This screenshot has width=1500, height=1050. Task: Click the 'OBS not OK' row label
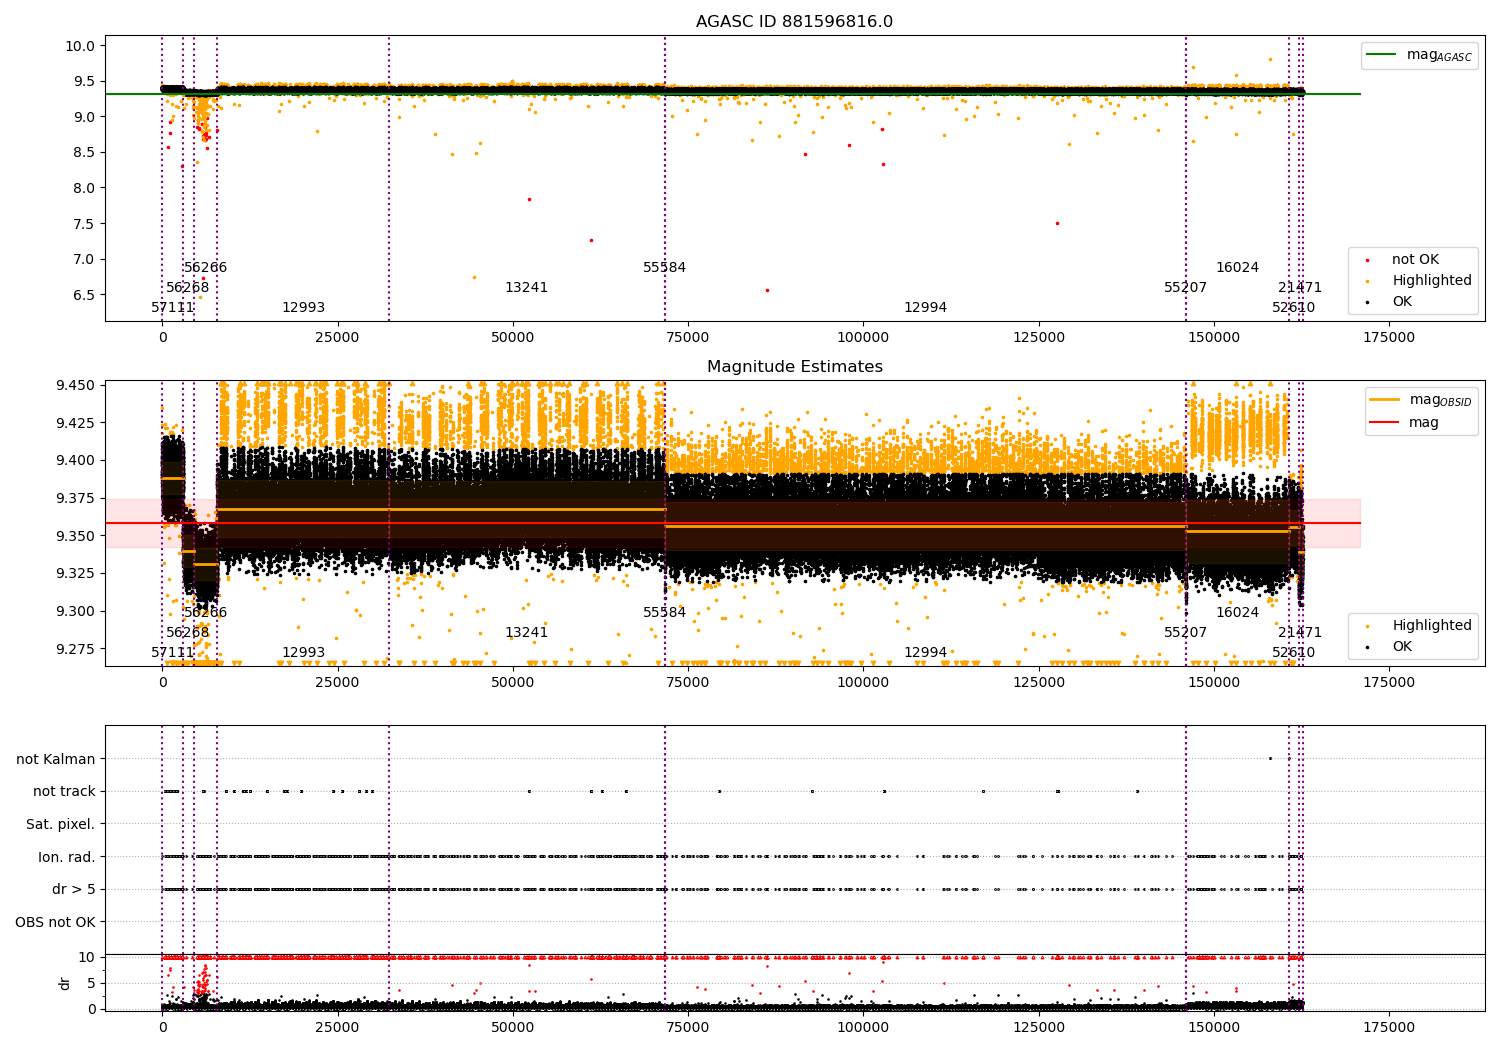(55, 922)
